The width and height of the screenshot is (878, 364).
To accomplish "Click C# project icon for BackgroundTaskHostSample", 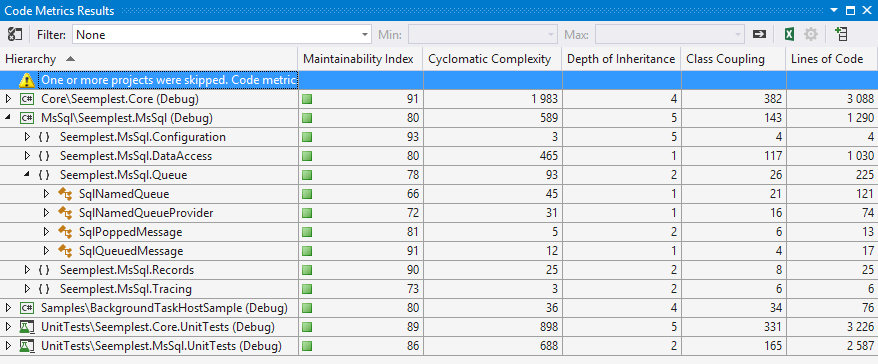I will 26,308.
